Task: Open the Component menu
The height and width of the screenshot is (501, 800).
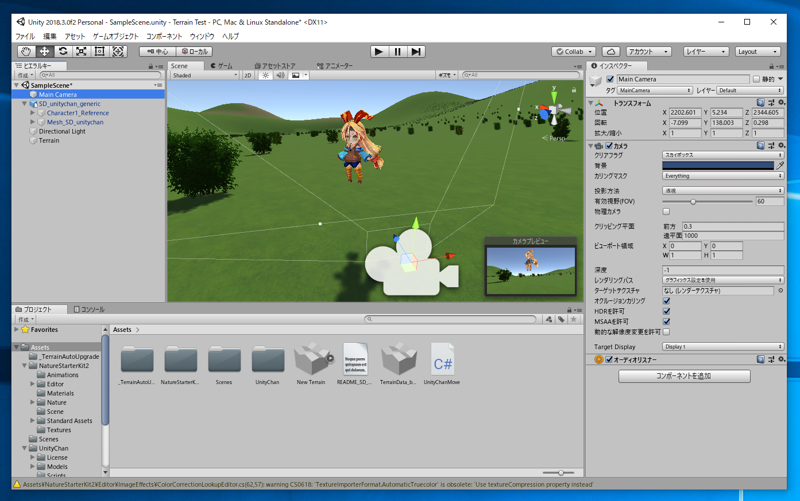Action: click(x=164, y=36)
